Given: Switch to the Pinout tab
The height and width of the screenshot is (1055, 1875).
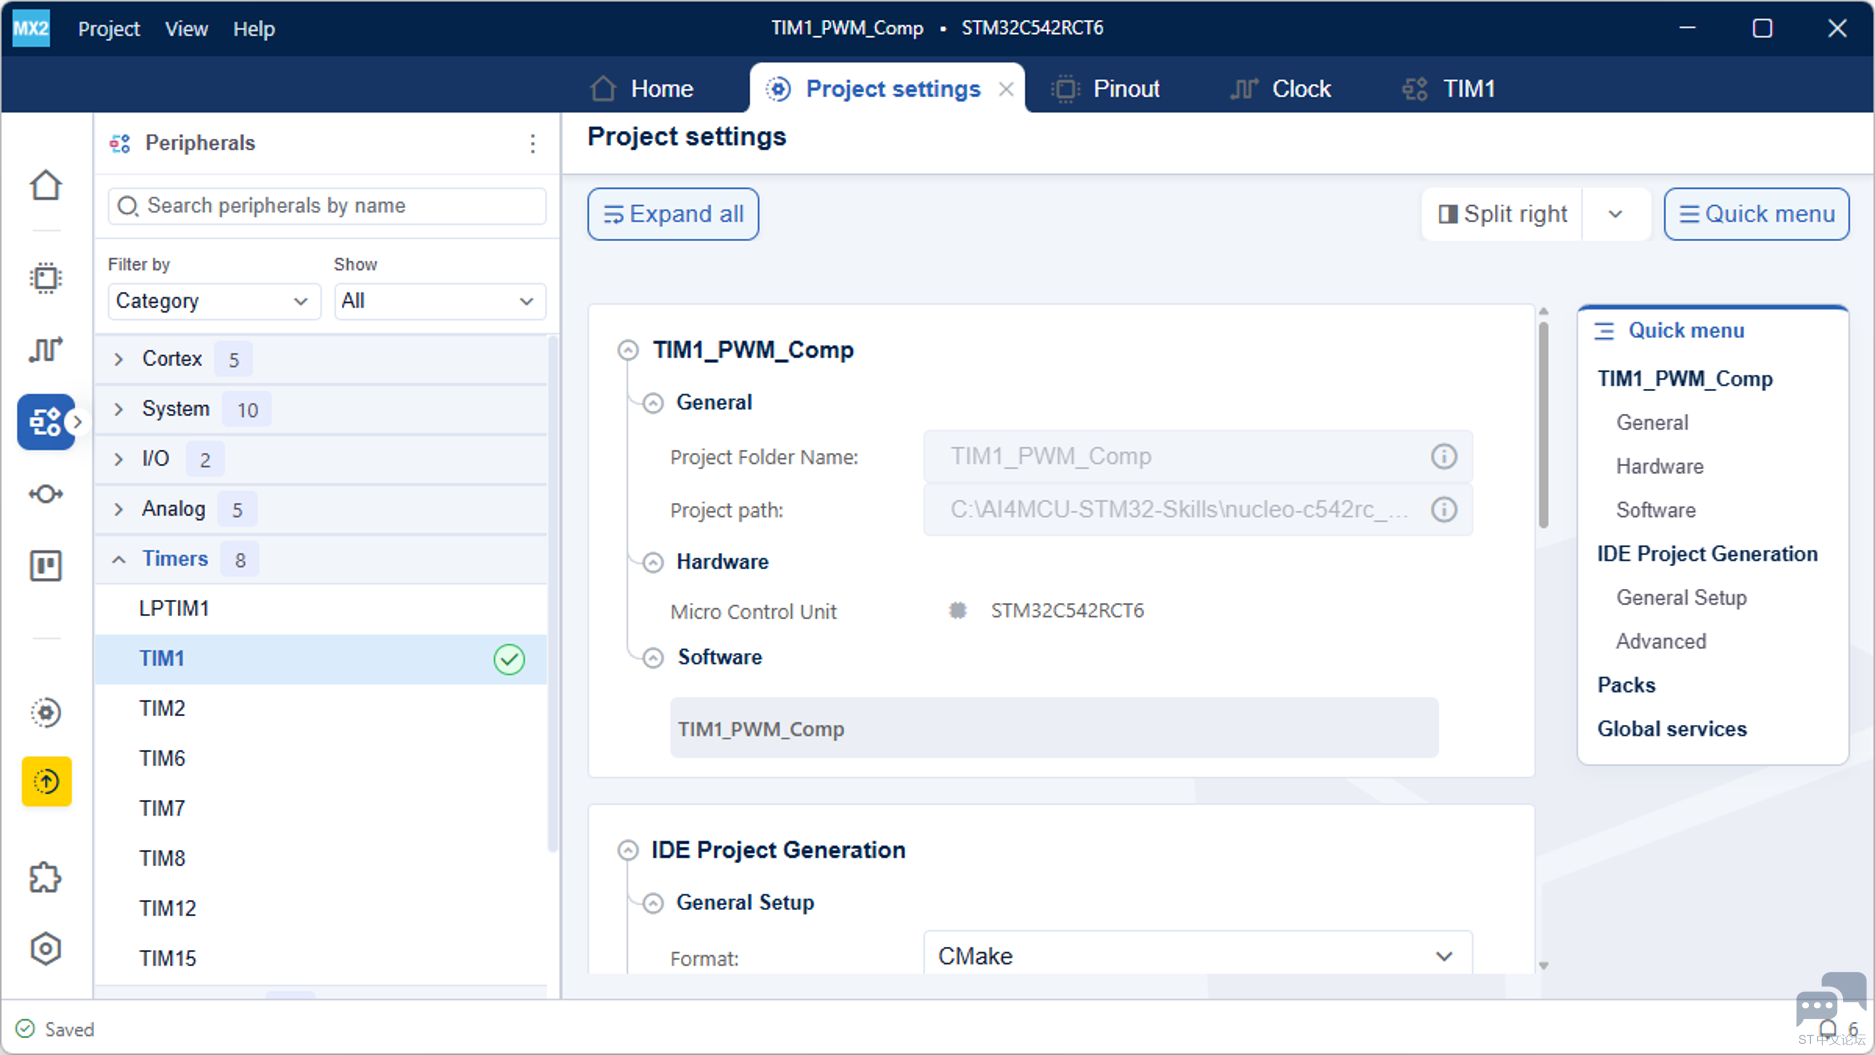Looking at the screenshot, I should [1106, 89].
